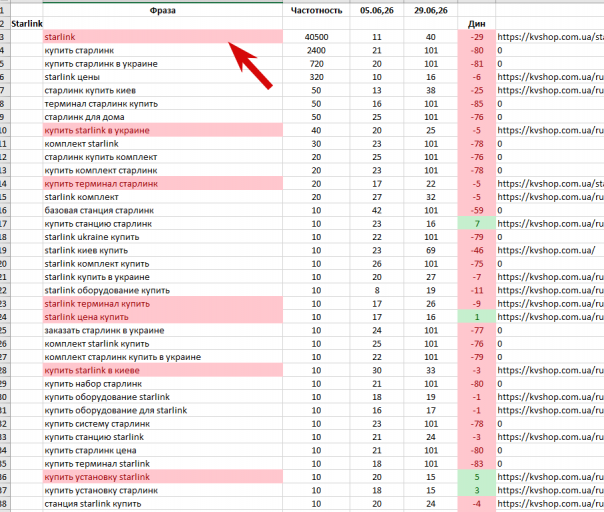Click position value 42 in 05.06 column

click(377, 210)
